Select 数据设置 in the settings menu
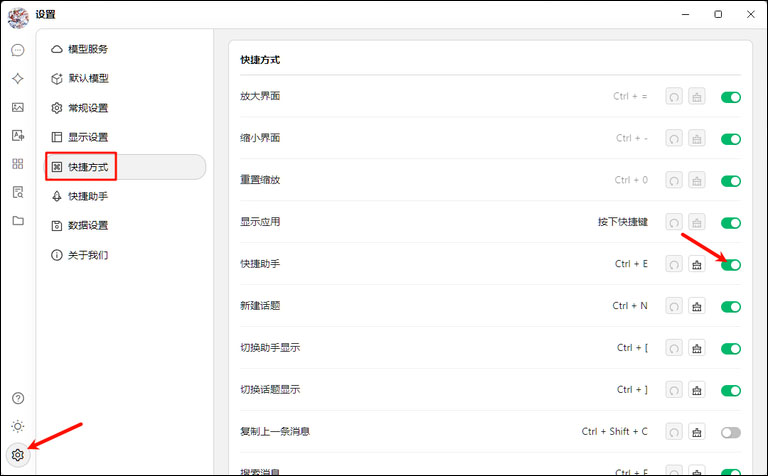 click(88, 225)
